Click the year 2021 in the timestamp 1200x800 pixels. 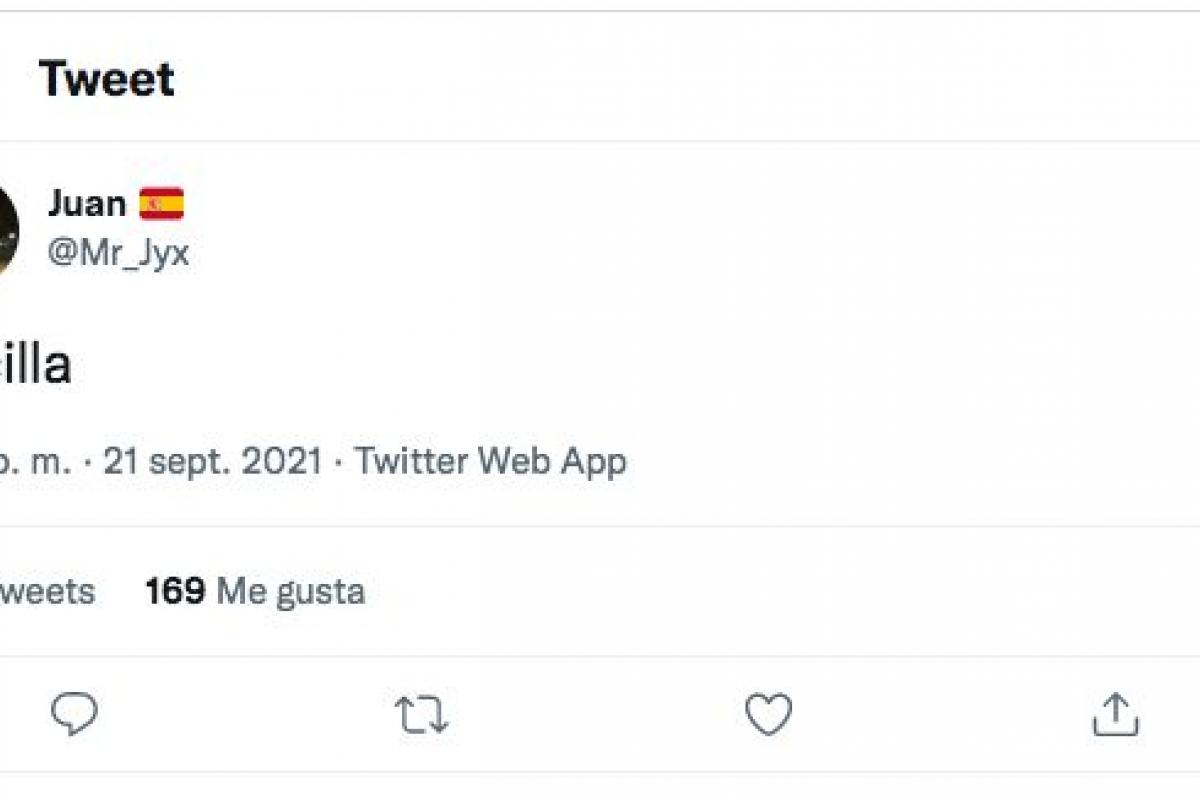[283, 461]
